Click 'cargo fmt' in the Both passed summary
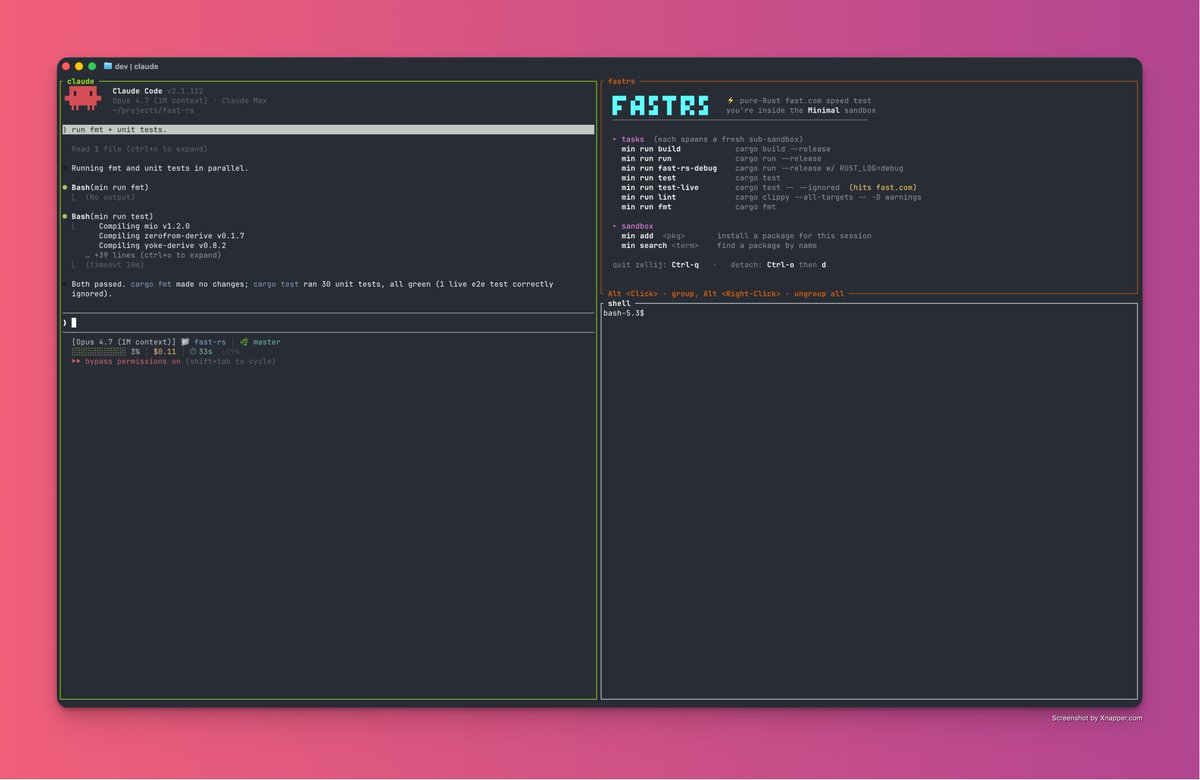The height and width of the screenshot is (780, 1200). (151, 284)
